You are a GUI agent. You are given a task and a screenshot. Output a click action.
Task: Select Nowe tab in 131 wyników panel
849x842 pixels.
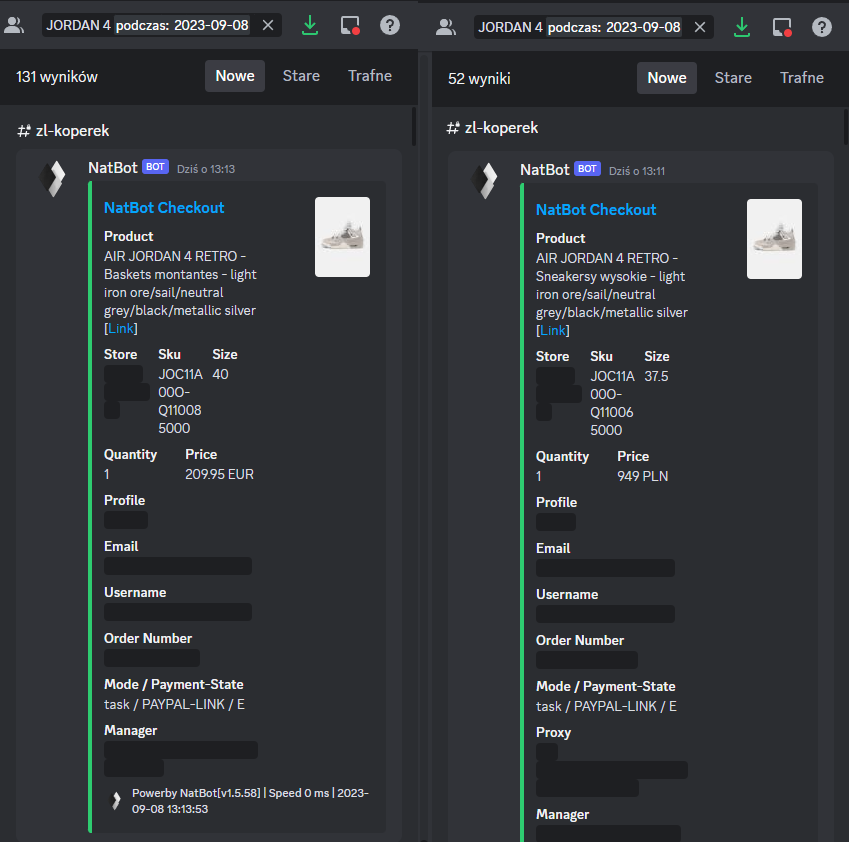pyautogui.click(x=235, y=76)
